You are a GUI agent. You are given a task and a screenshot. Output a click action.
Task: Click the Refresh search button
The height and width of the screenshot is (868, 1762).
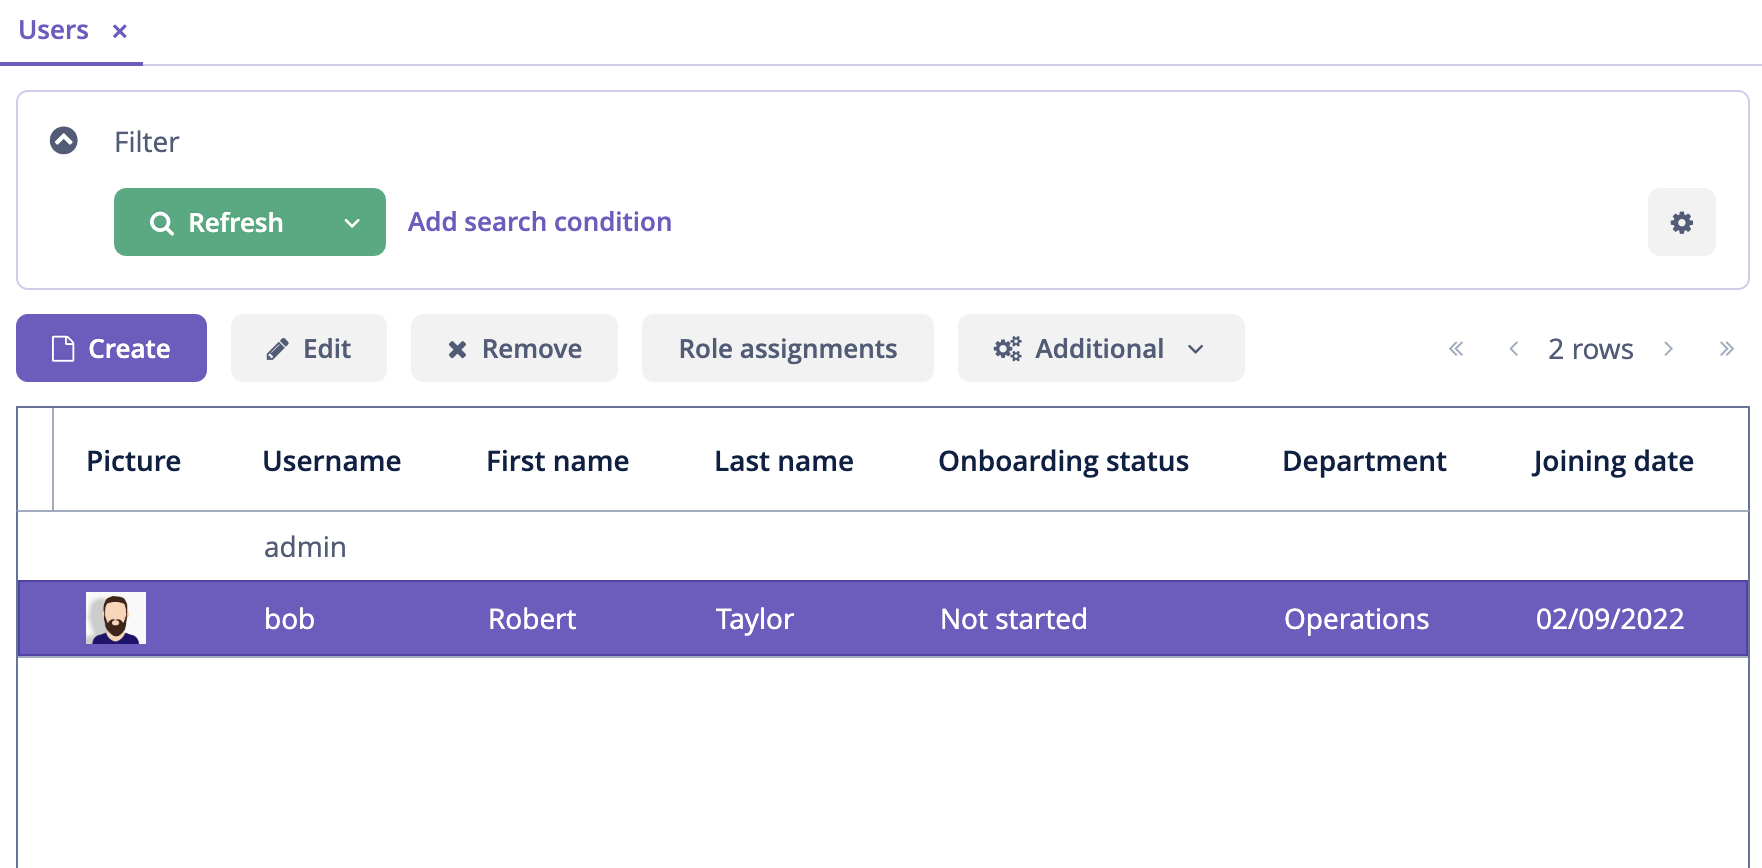tap(217, 222)
